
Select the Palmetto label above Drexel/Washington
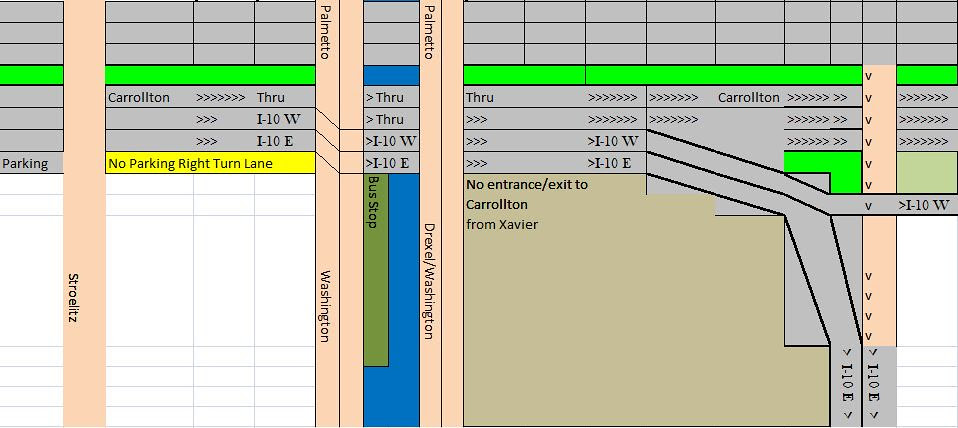click(x=429, y=32)
